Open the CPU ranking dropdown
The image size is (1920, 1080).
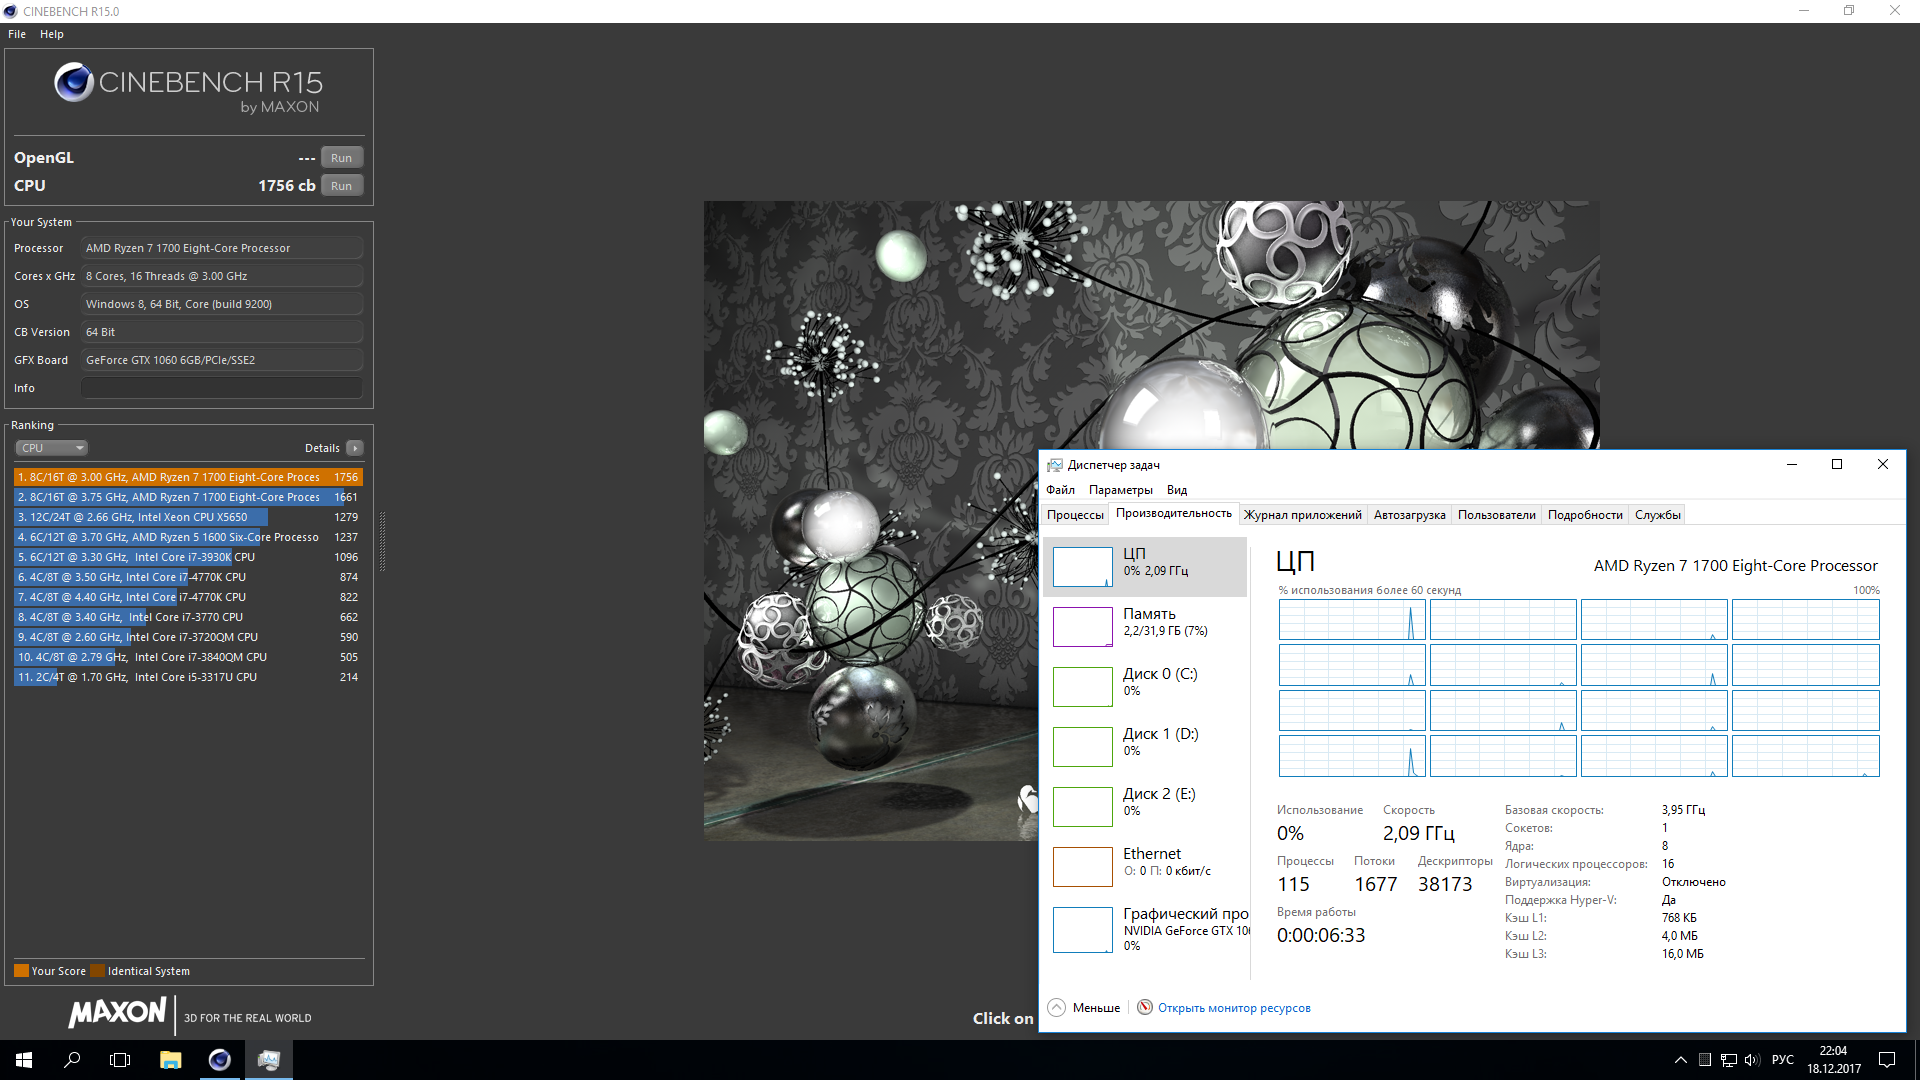52,448
